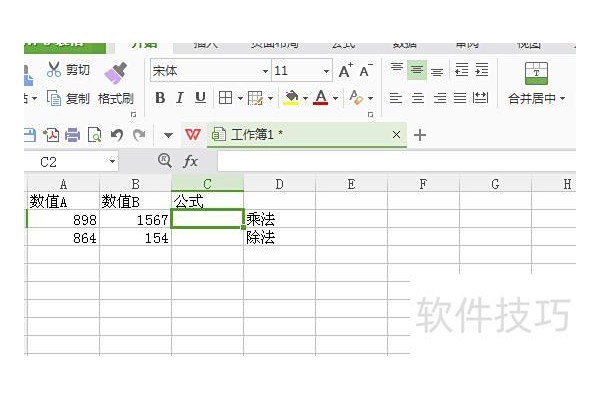Select cell labeled 除法
The height and width of the screenshot is (400, 600).
click(x=279, y=237)
